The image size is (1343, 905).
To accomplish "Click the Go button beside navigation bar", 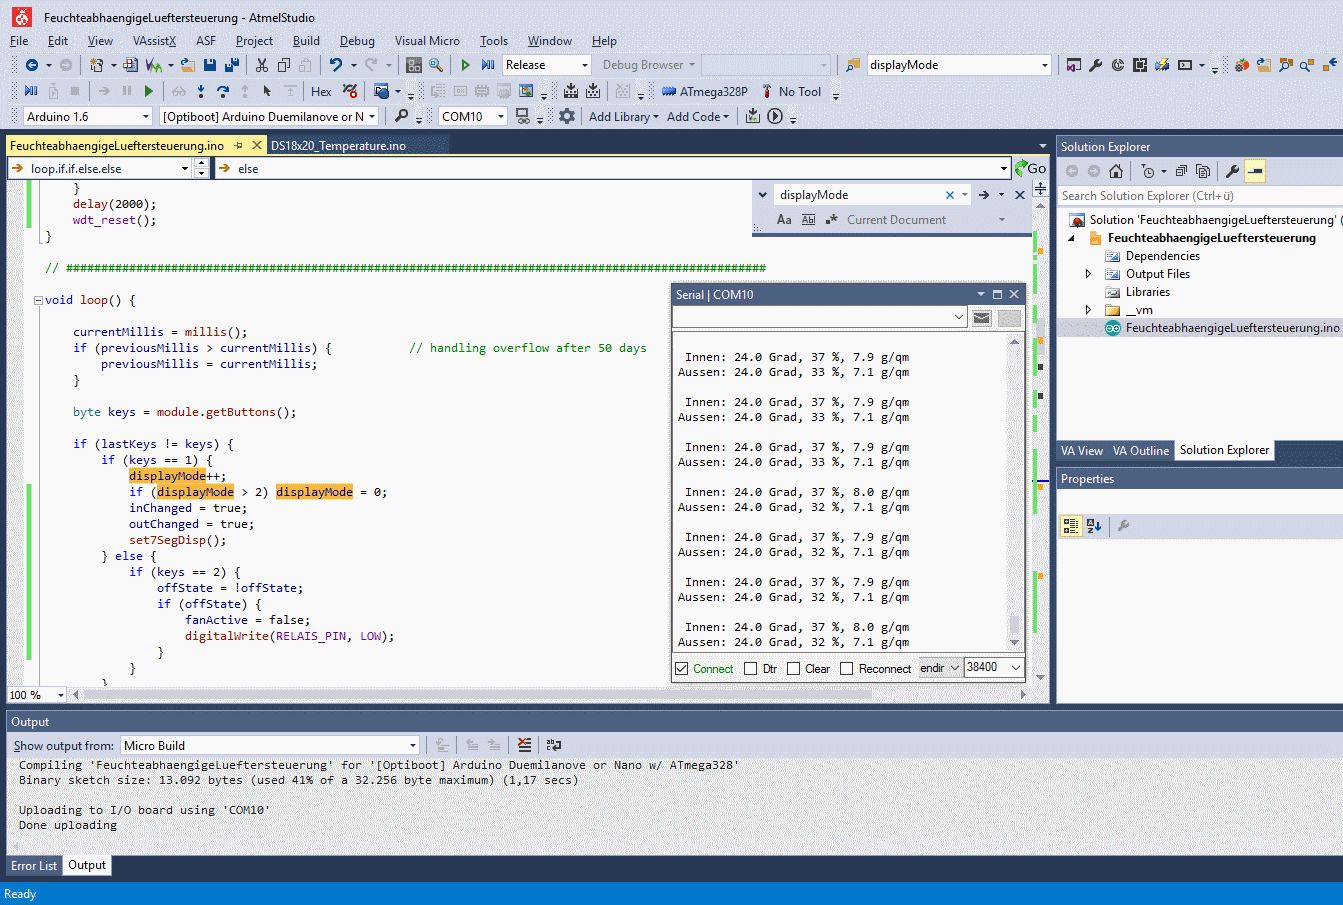I will [1030, 169].
